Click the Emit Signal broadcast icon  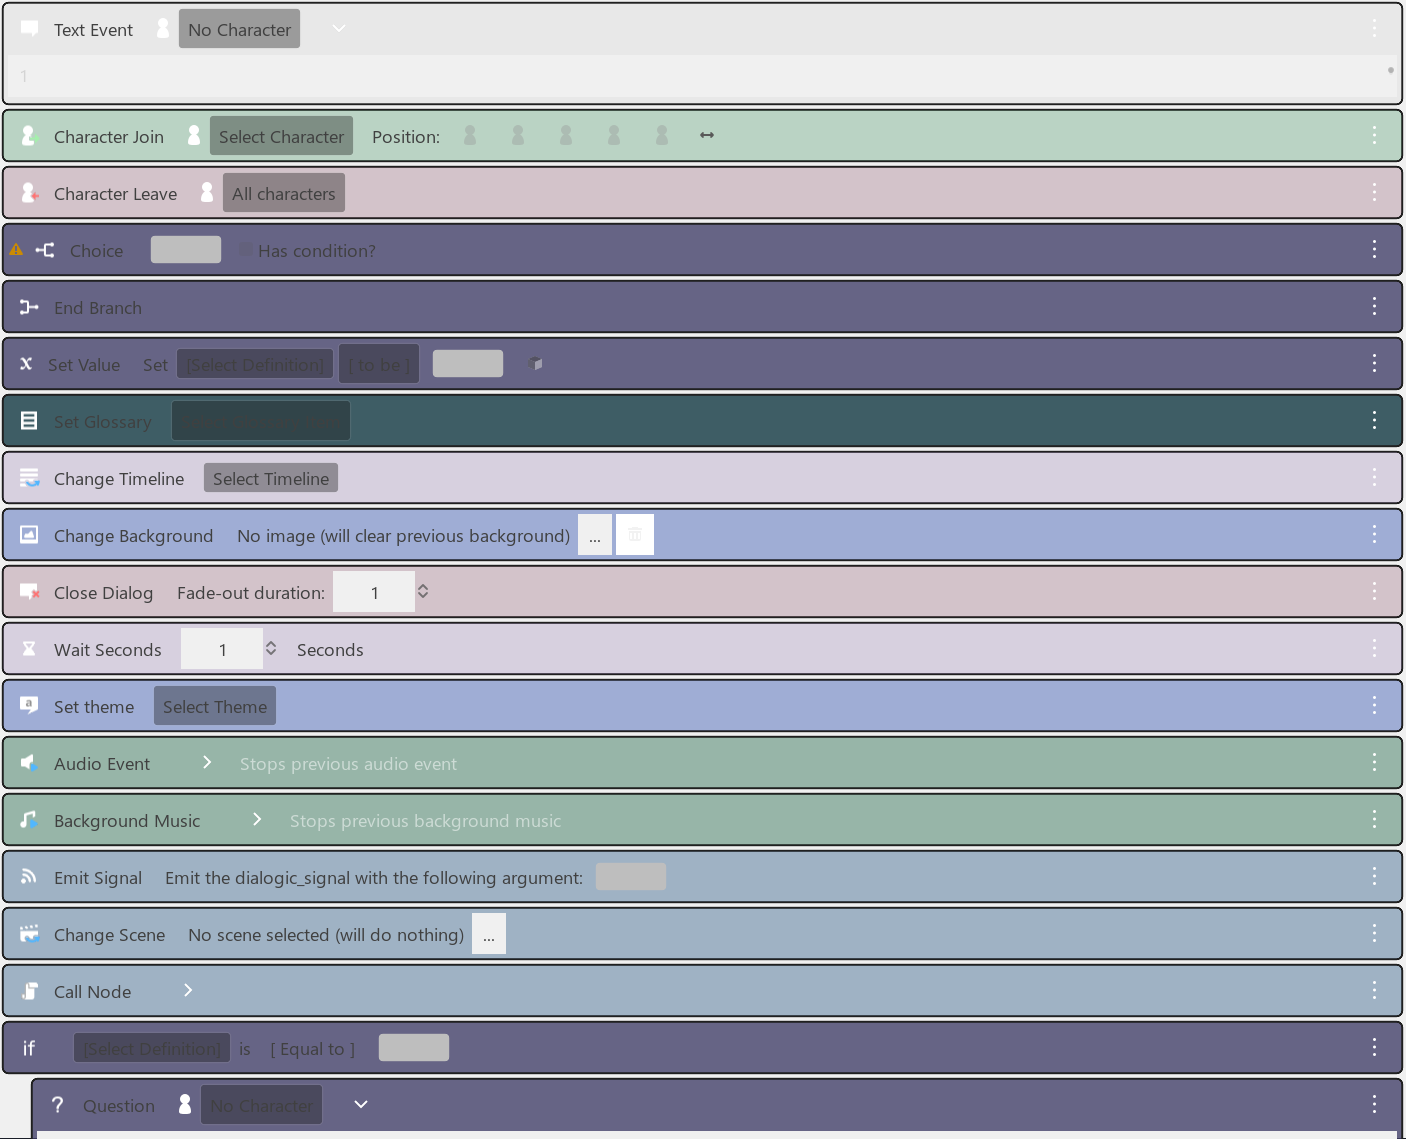point(29,876)
